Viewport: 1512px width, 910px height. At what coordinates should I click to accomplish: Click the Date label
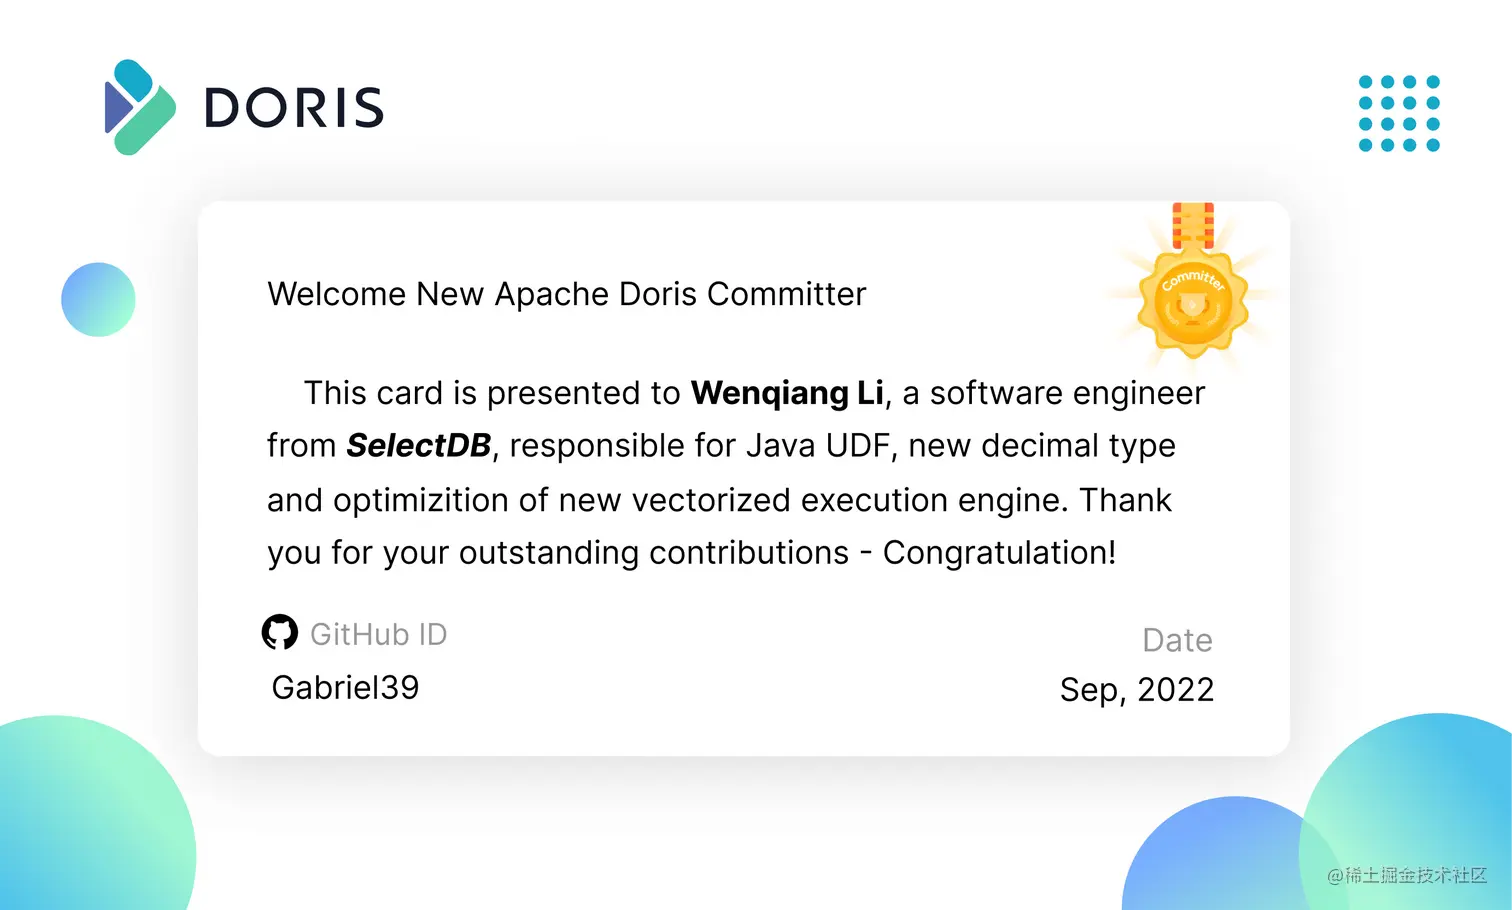point(1177,640)
